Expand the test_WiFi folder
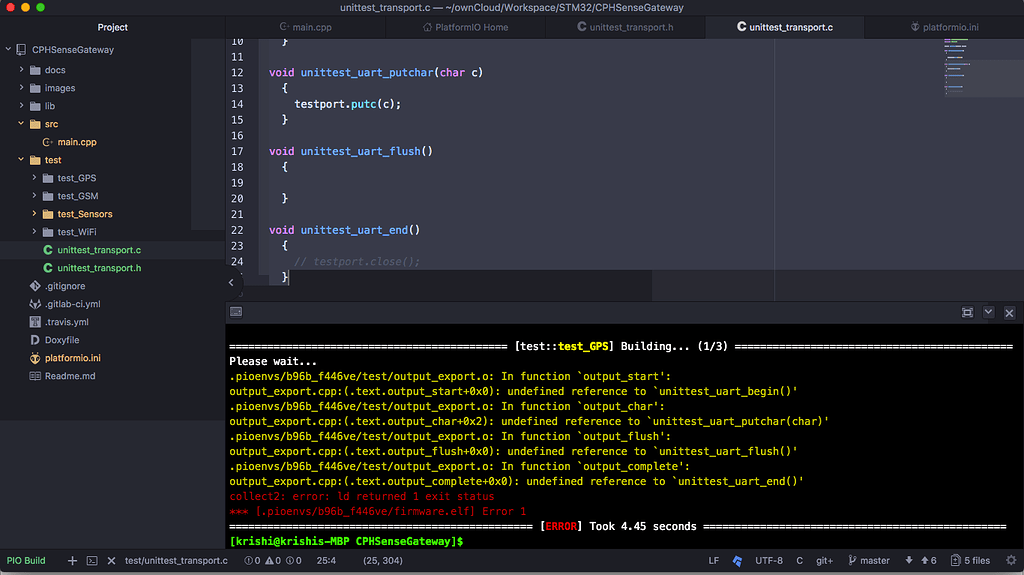Screen dimensions: 1024x575 [35, 232]
